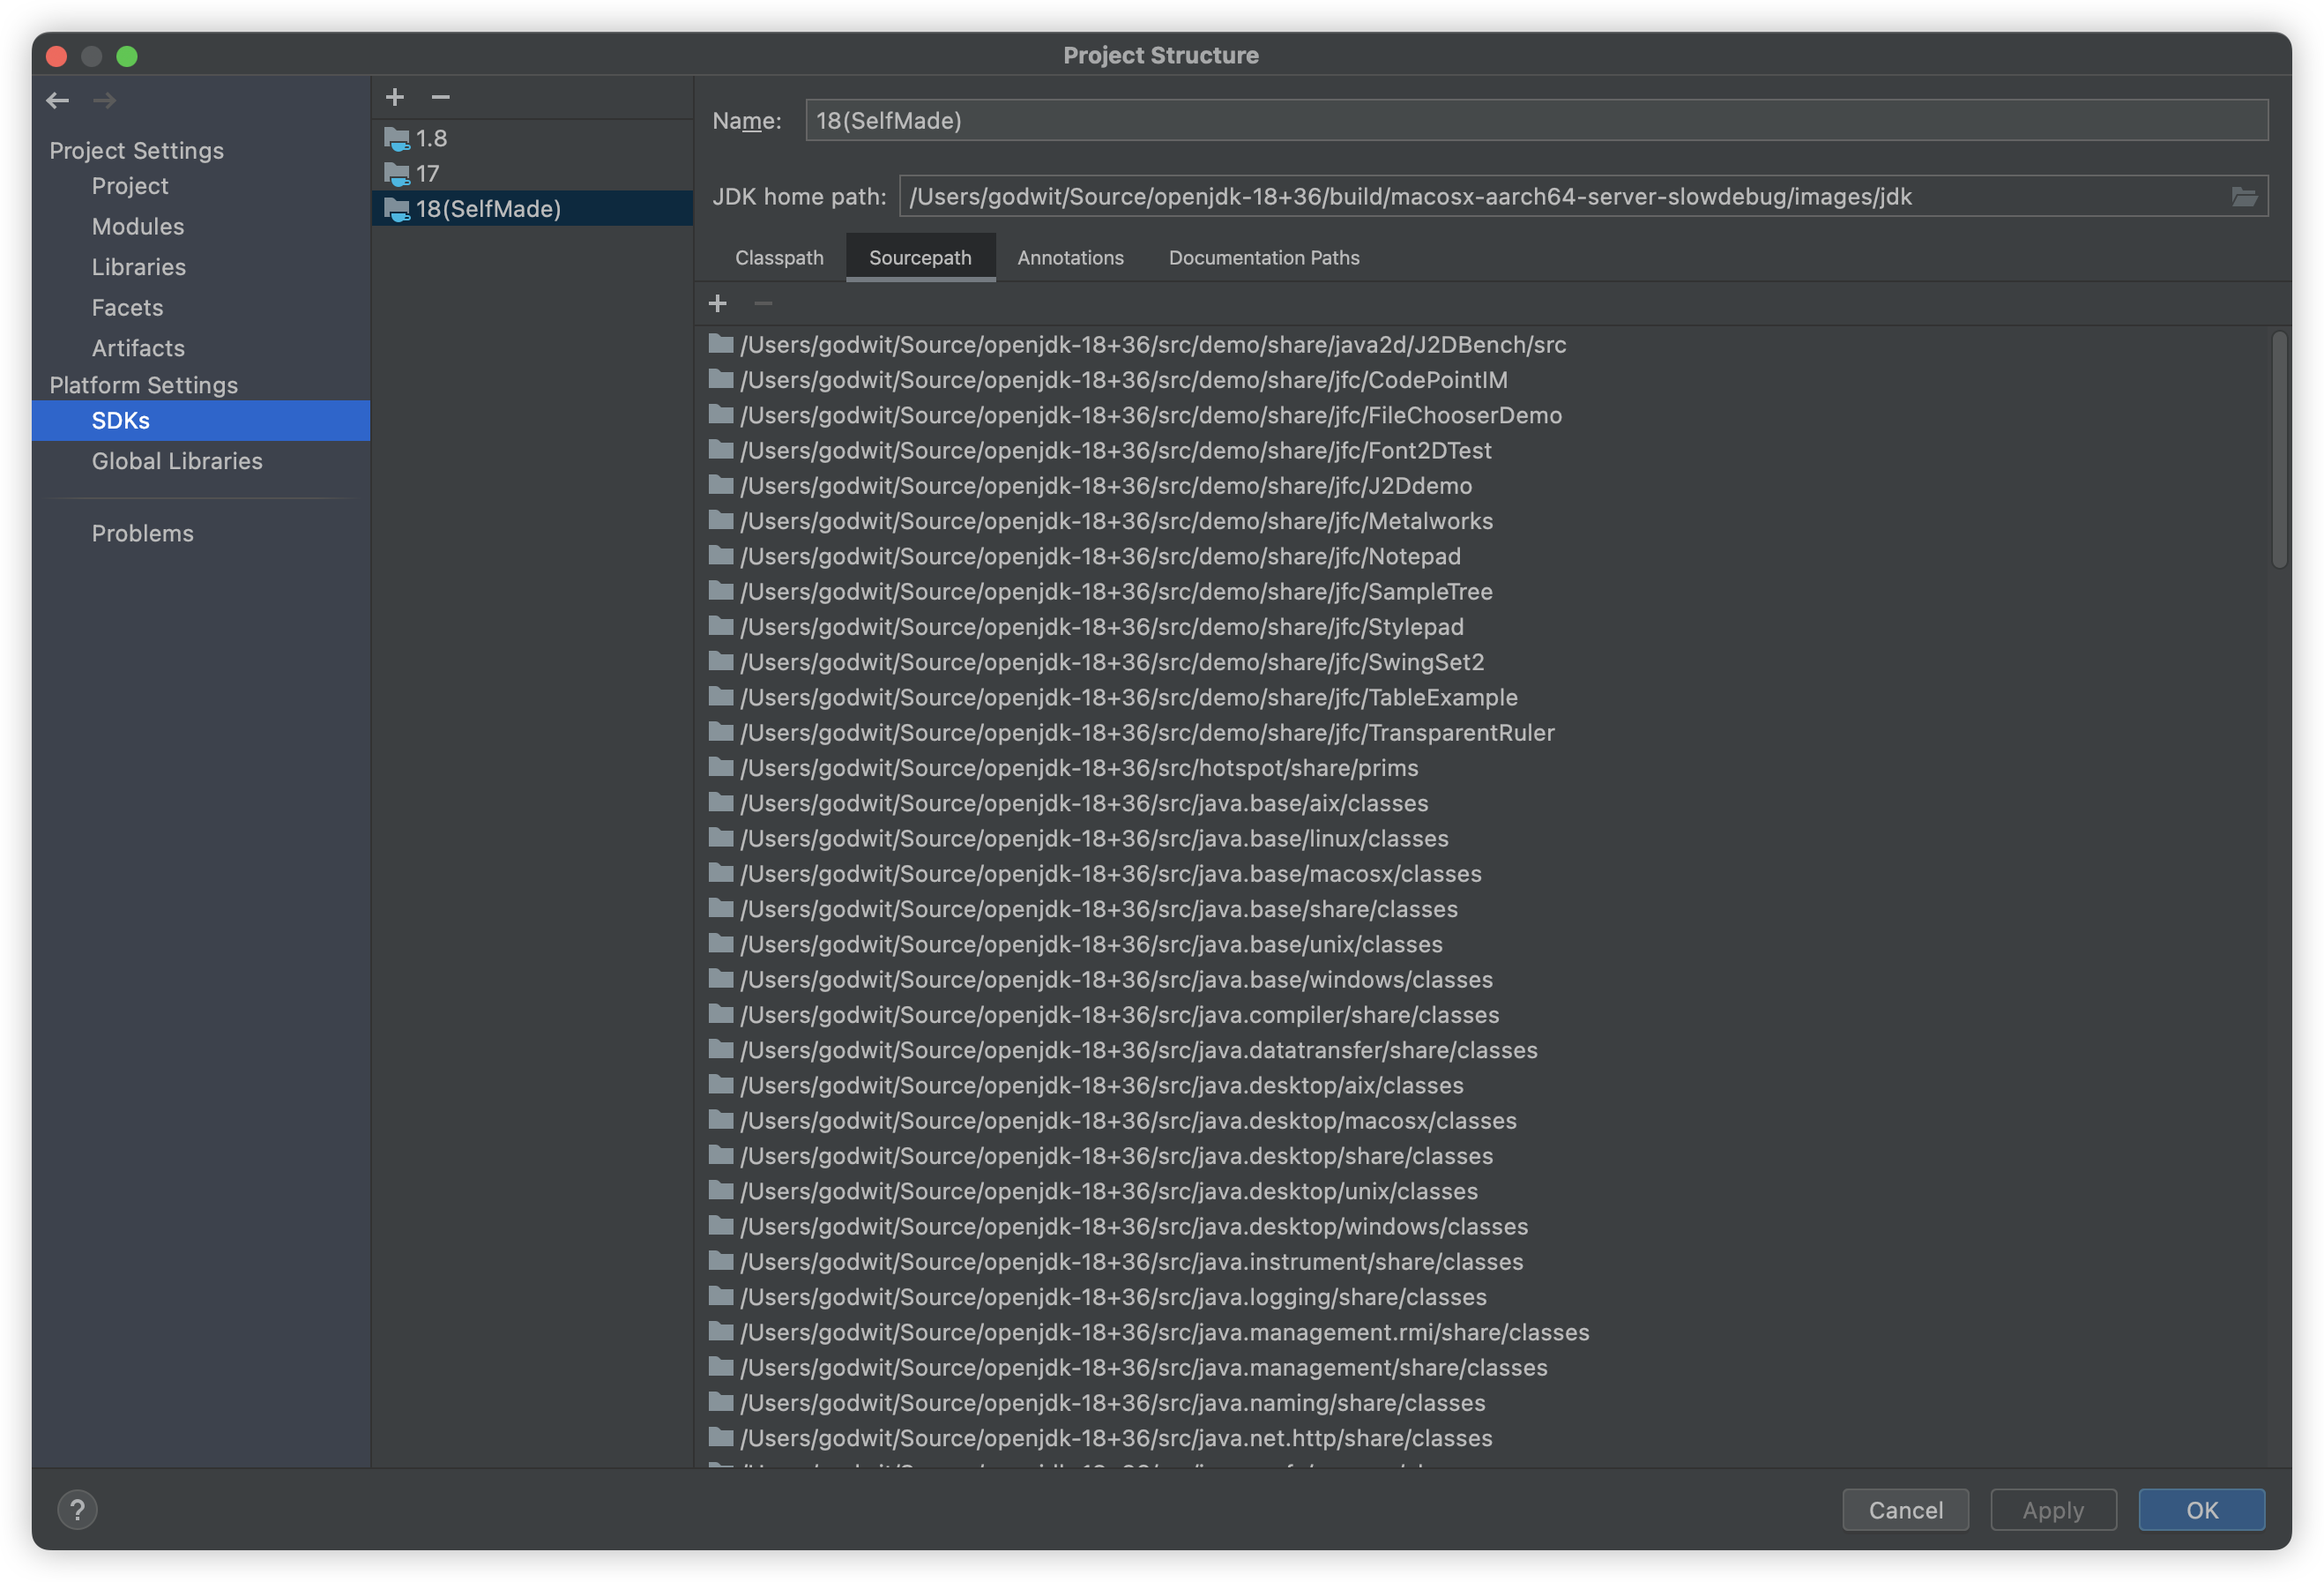Open help question mark button
Screen dimensions: 2324x1582
77,1509
